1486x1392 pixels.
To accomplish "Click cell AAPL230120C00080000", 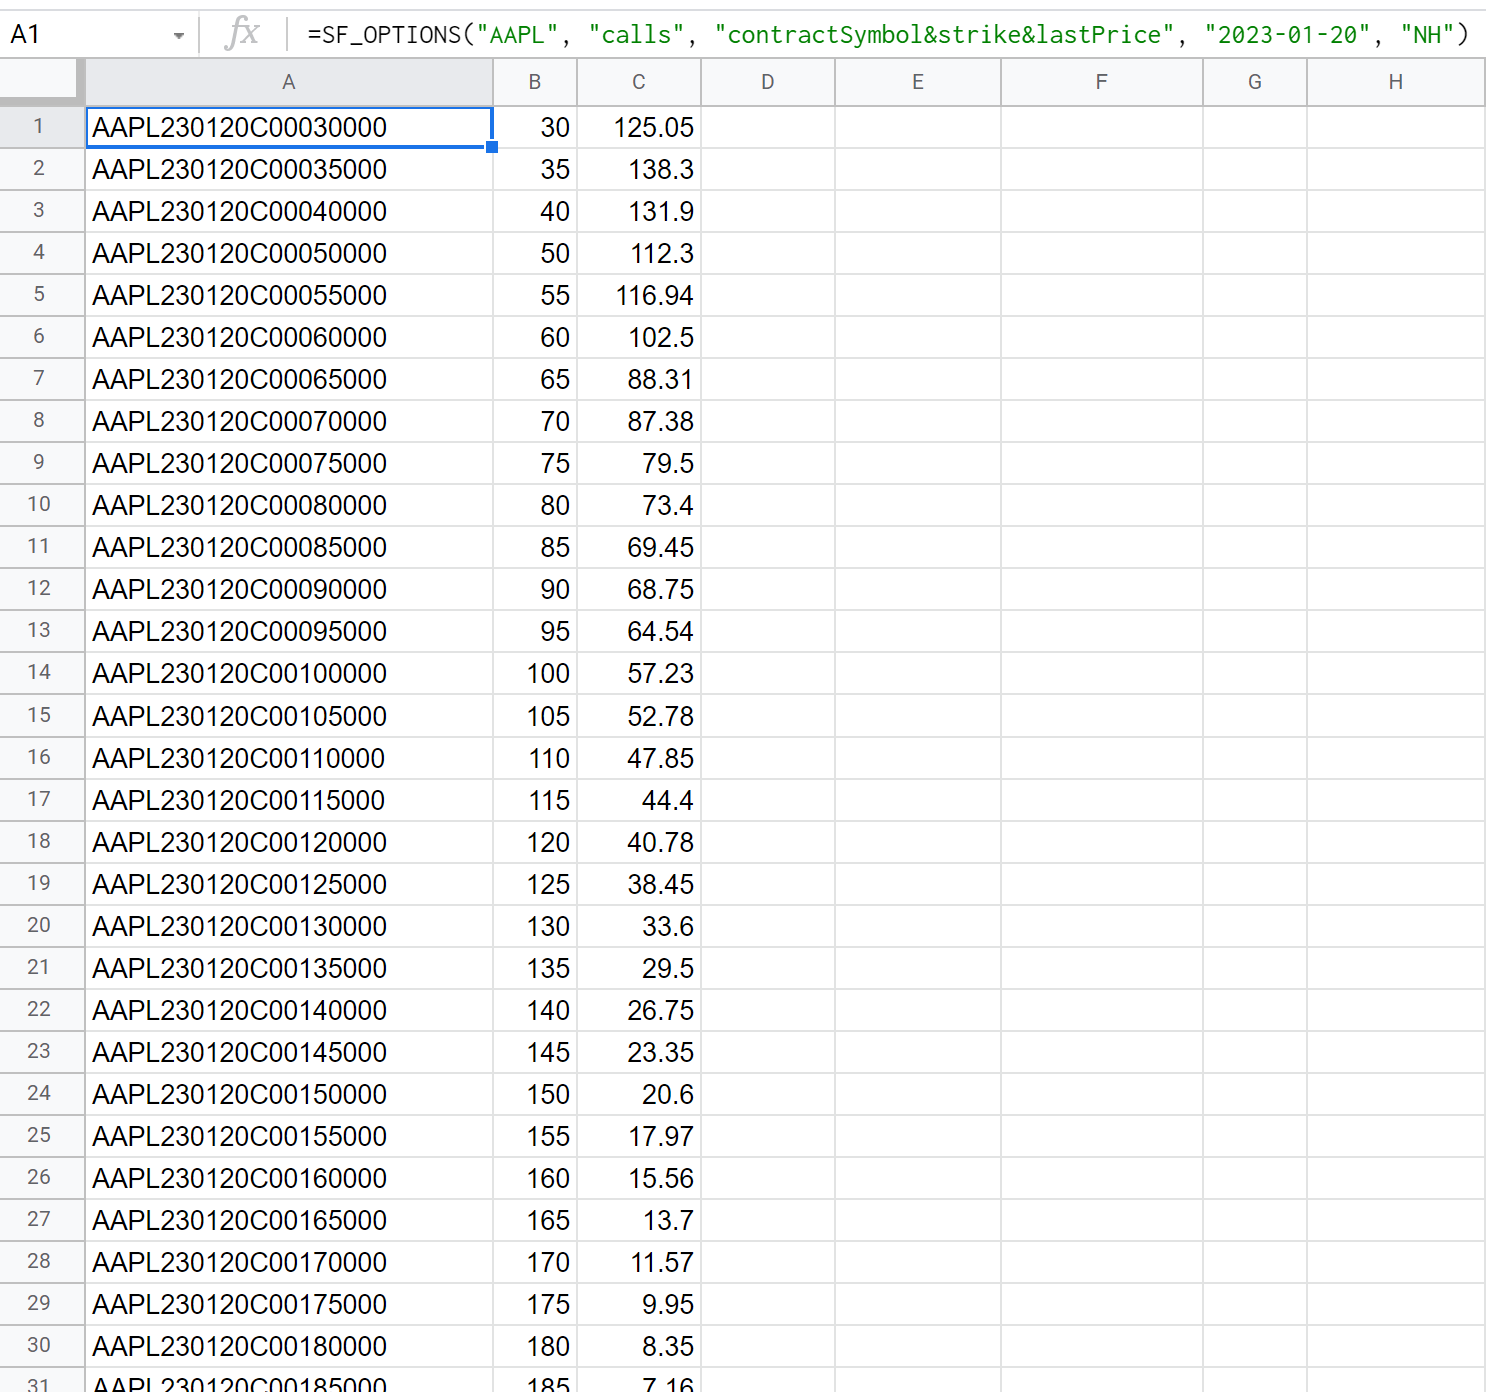I will [x=289, y=505].
